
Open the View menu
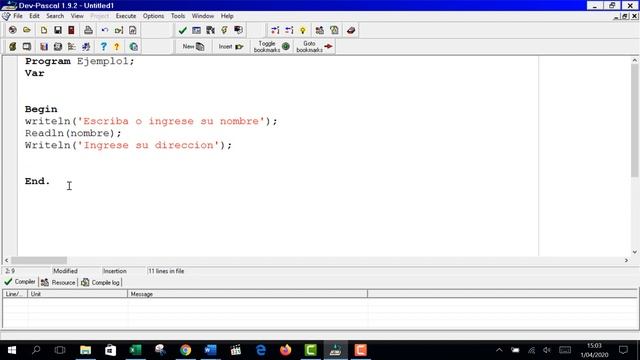tap(77, 16)
